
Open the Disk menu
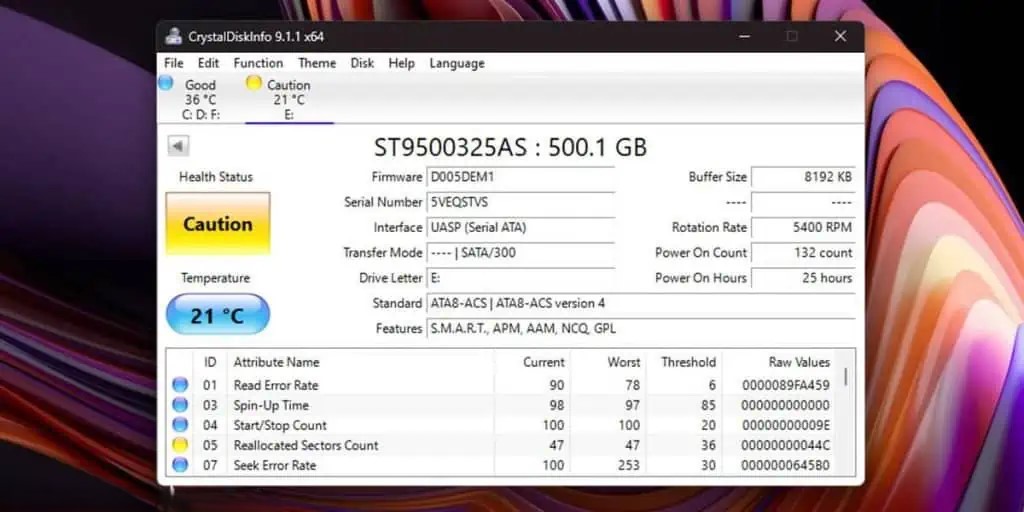tap(362, 63)
